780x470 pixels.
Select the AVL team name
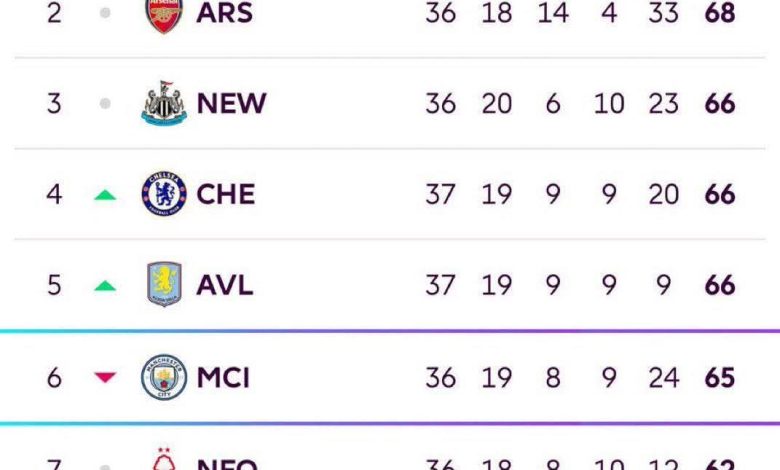[225, 285]
